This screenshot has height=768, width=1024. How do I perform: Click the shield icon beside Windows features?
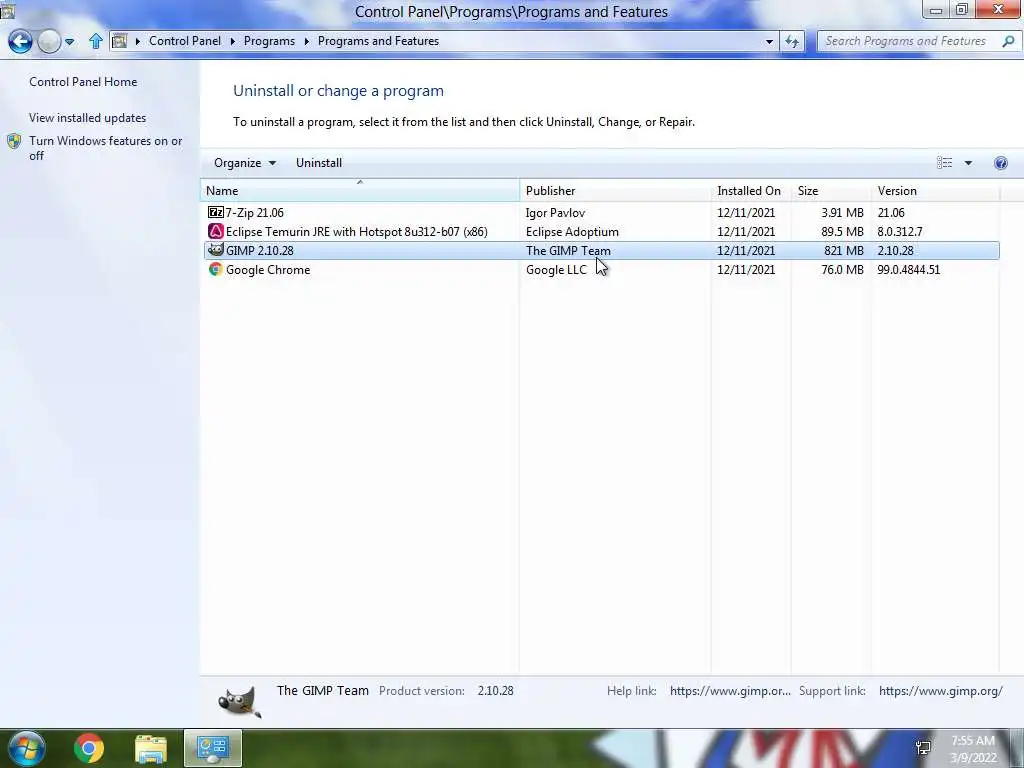[x=14, y=141]
